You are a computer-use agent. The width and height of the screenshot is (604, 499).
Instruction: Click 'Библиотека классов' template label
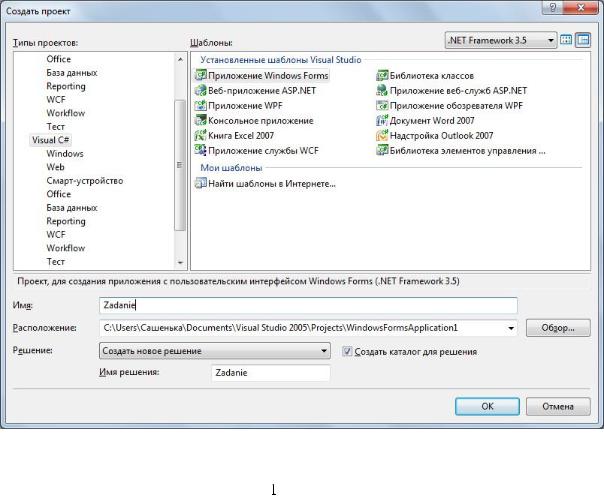[431, 76]
